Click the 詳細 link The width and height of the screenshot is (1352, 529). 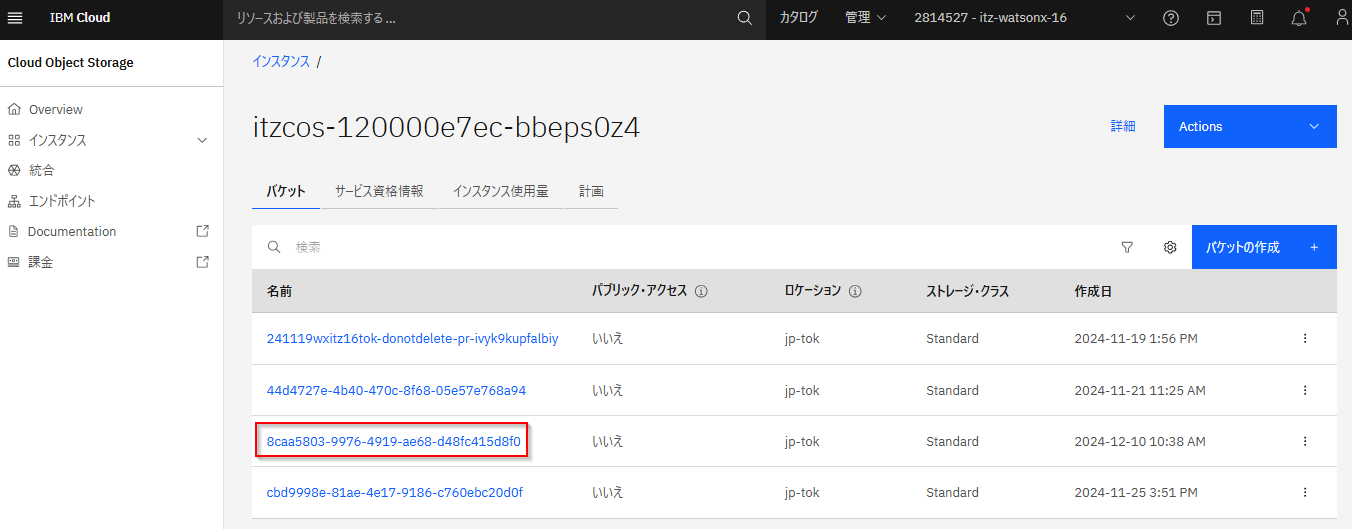[x=1123, y=126]
